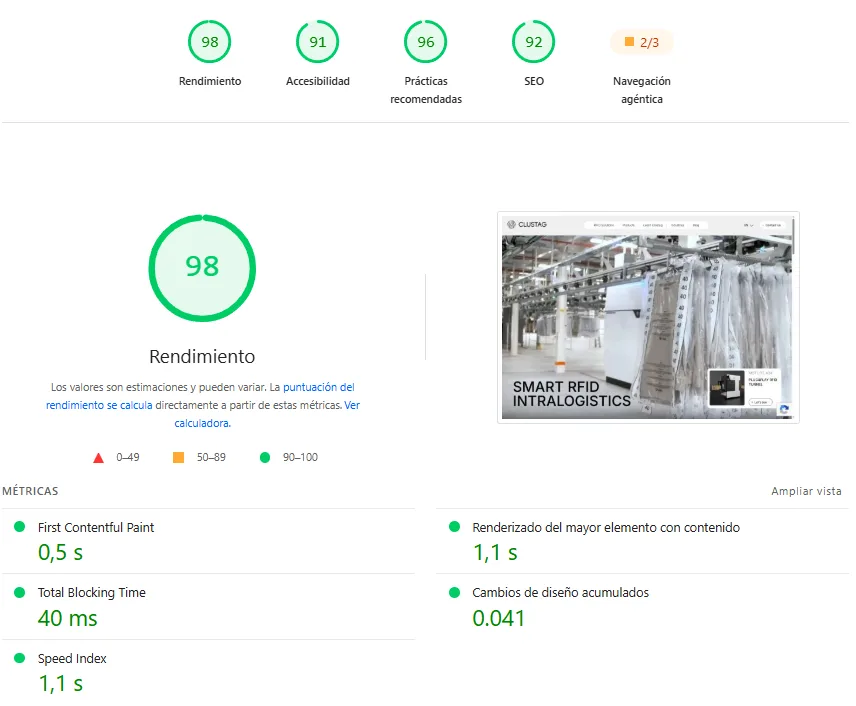The width and height of the screenshot is (856, 706).
Task: Click 'Renderizado del mayor elemento con contenido'
Action: [606, 527]
